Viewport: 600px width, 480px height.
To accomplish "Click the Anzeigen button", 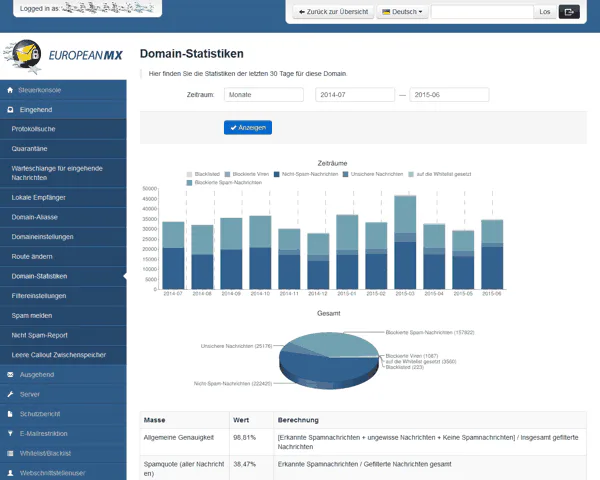I will [x=248, y=127].
